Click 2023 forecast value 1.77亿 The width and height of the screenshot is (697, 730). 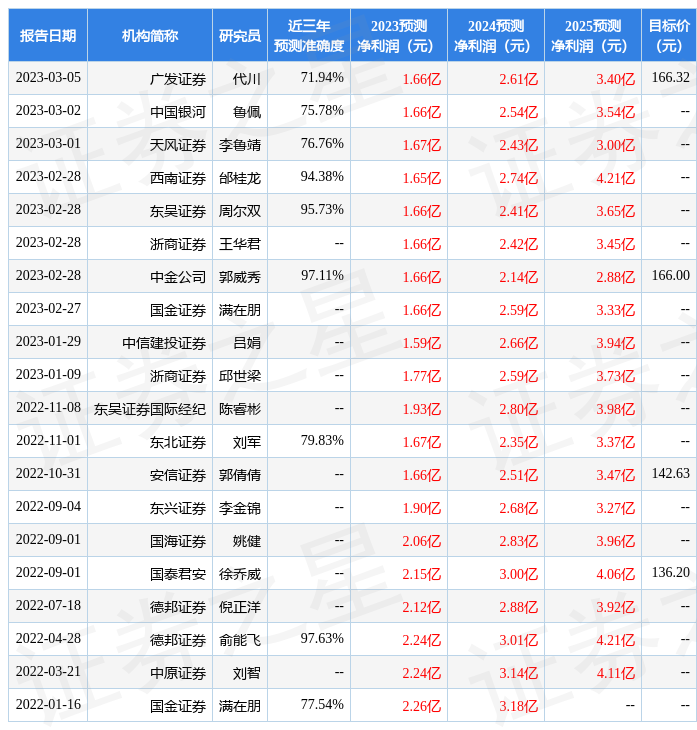pyautogui.click(x=422, y=376)
